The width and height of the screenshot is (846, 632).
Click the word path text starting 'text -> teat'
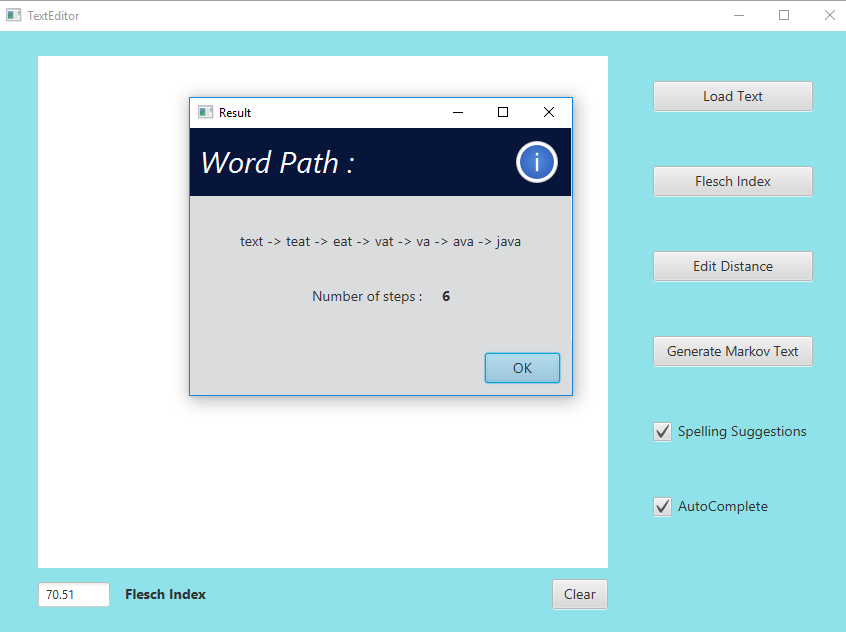380,241
